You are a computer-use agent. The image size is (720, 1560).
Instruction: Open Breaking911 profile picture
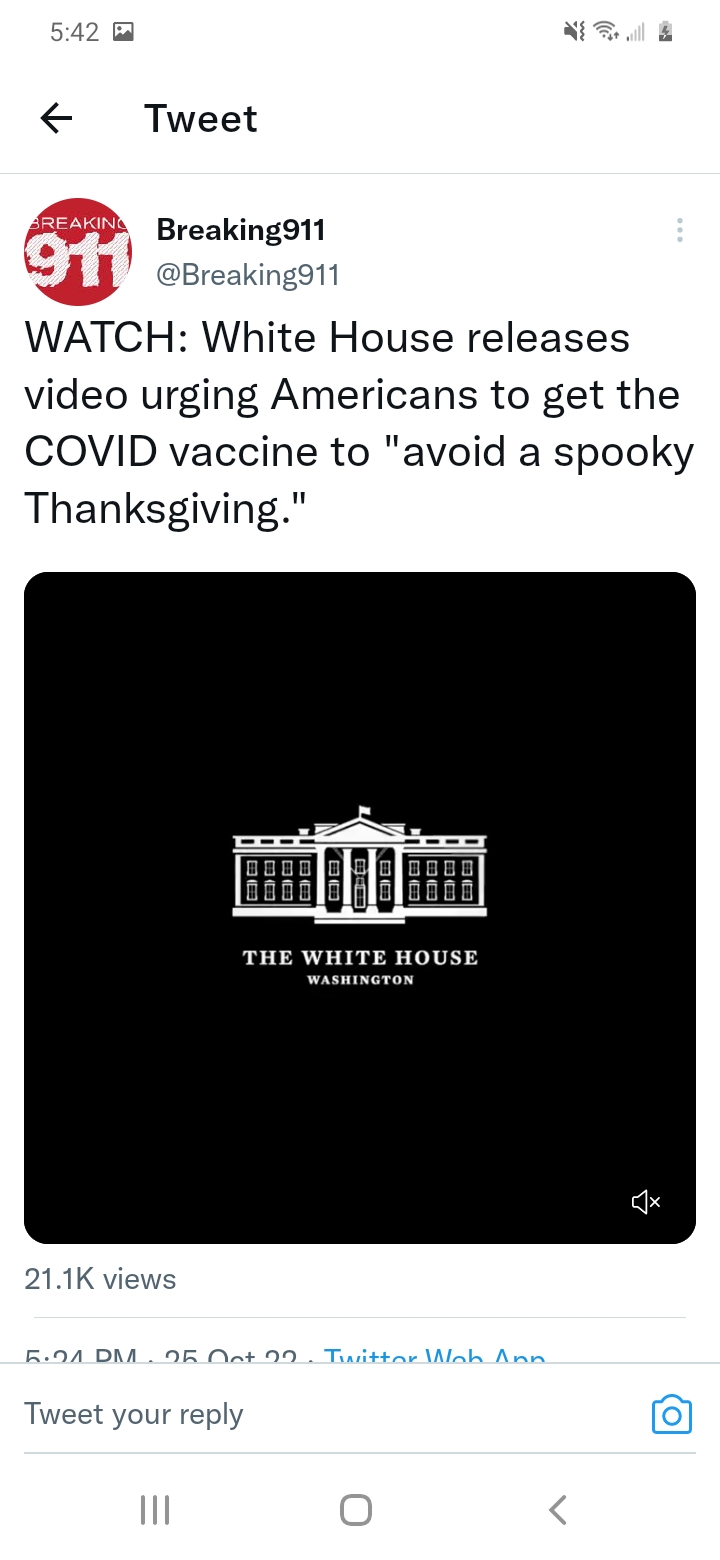[x=78, y=252]
